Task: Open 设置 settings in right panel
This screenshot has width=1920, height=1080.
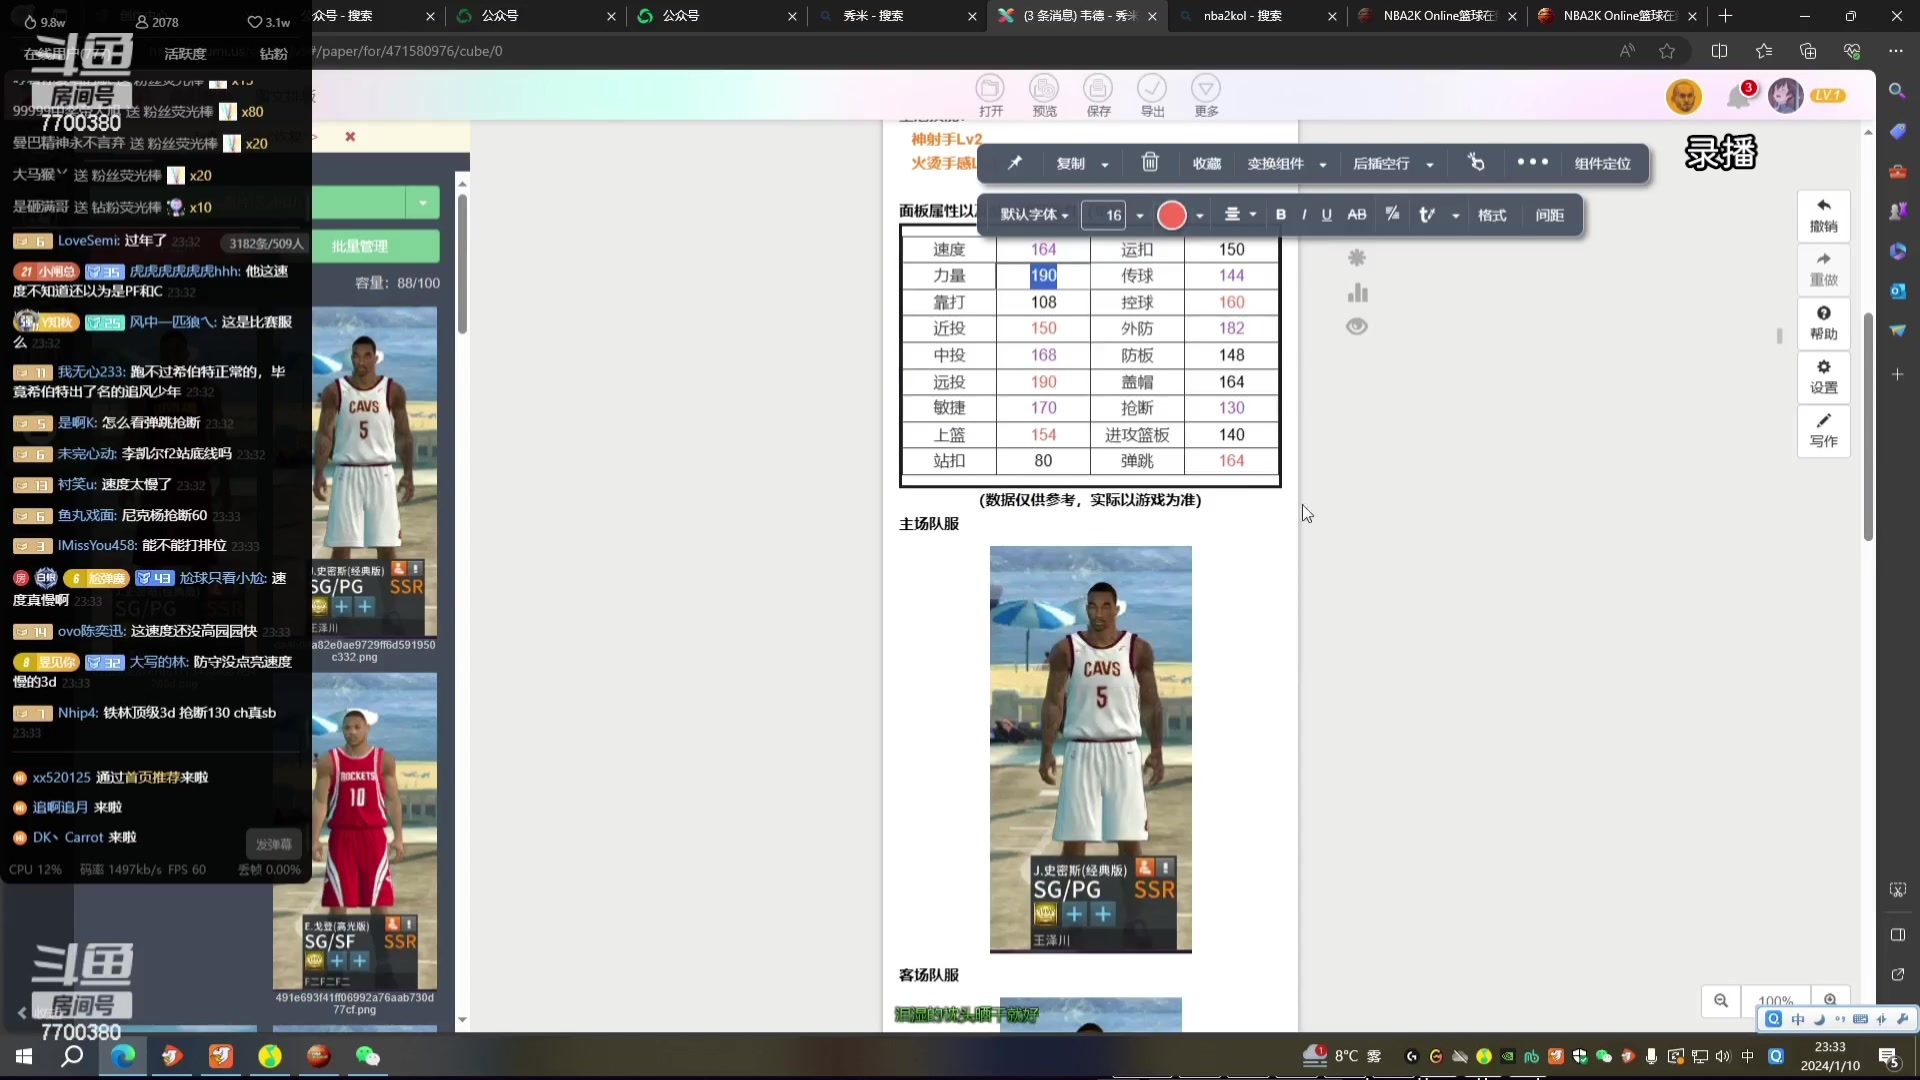Action: [1823, 378]
